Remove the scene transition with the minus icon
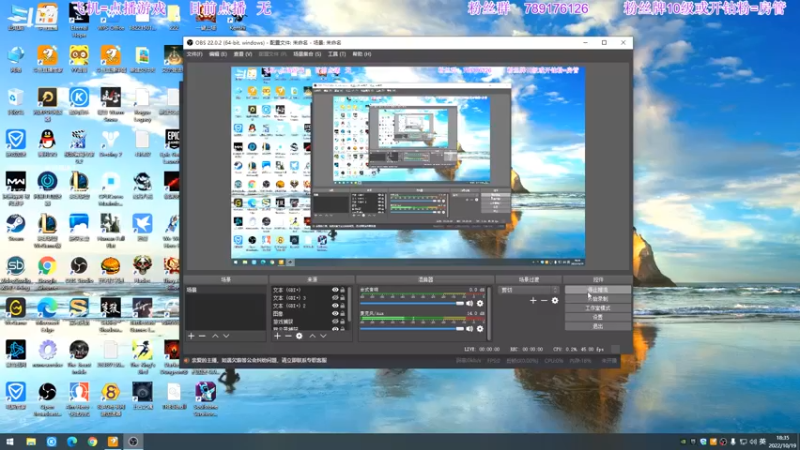 coord(544,301)
